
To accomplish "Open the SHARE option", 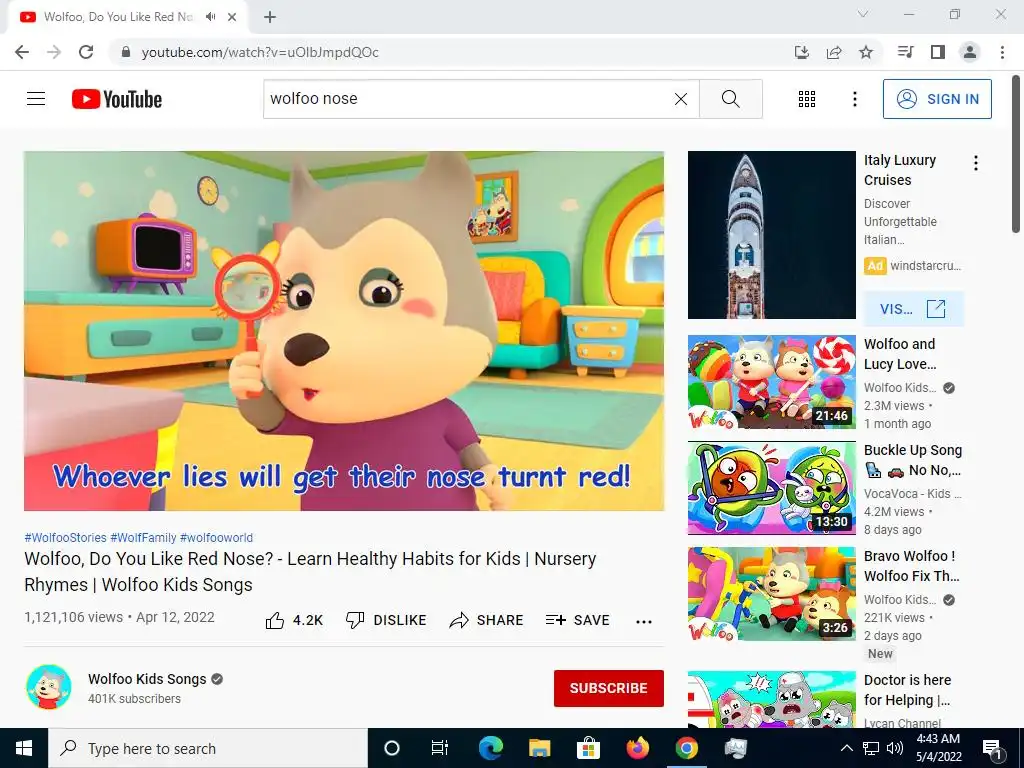I will coord(487,620).
